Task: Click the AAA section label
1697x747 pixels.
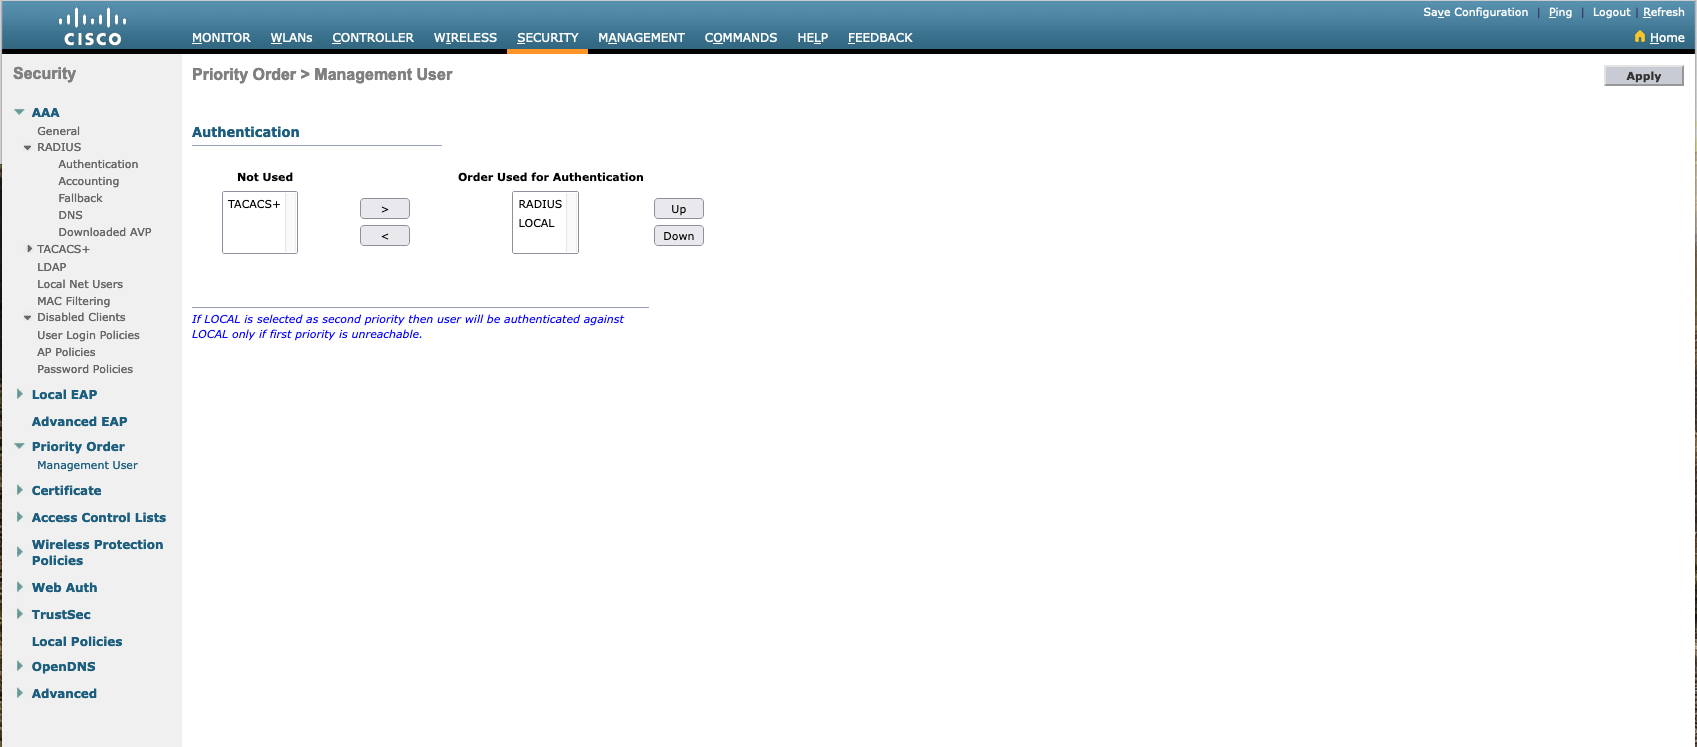Action: click(45, 112)
